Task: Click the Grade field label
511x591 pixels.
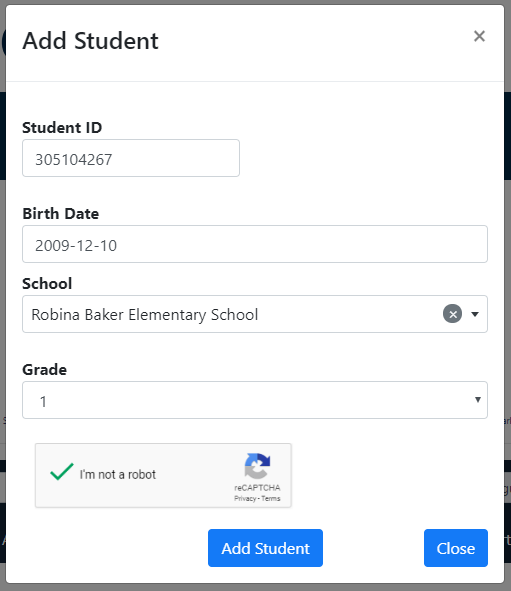Action: coord(44,370)
